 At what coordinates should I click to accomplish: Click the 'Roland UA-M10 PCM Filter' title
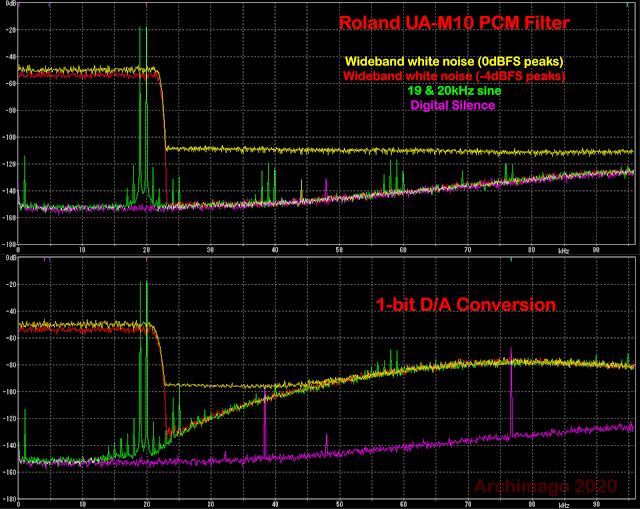click(454, 22)
